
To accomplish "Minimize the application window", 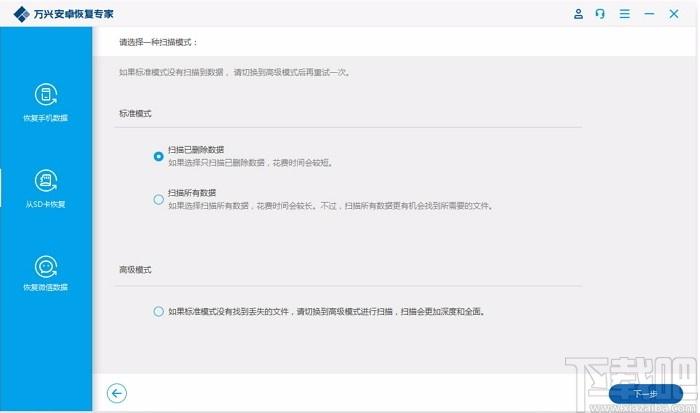I will 649,14.
